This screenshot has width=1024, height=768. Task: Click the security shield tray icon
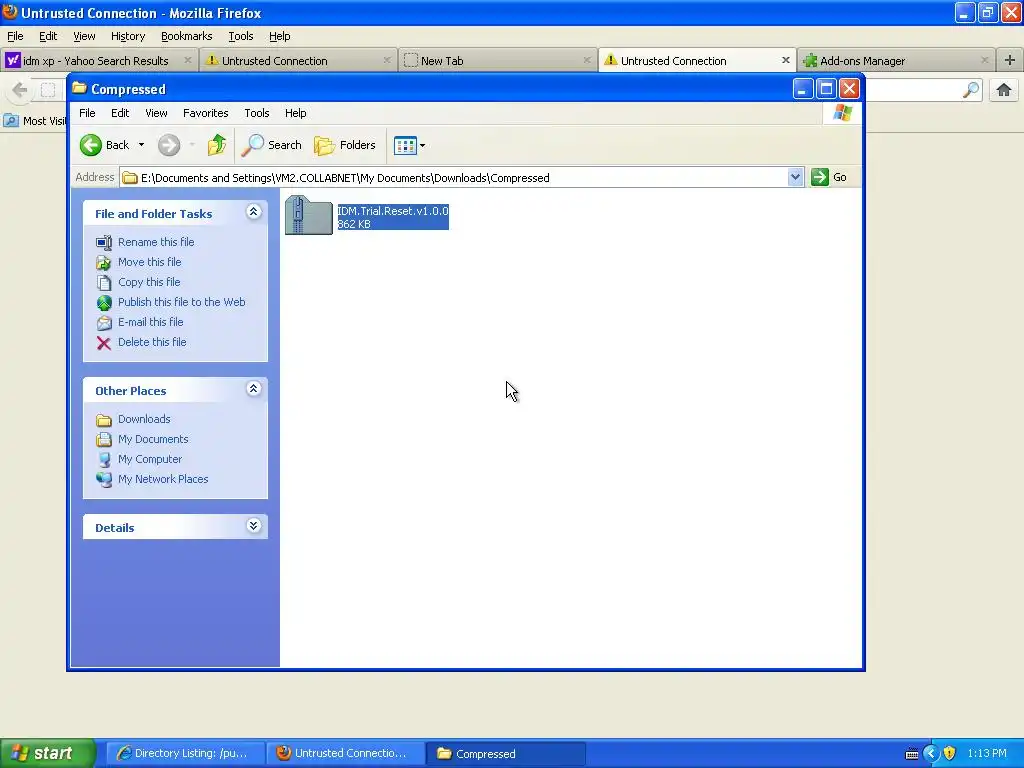(x=950, y=753)
